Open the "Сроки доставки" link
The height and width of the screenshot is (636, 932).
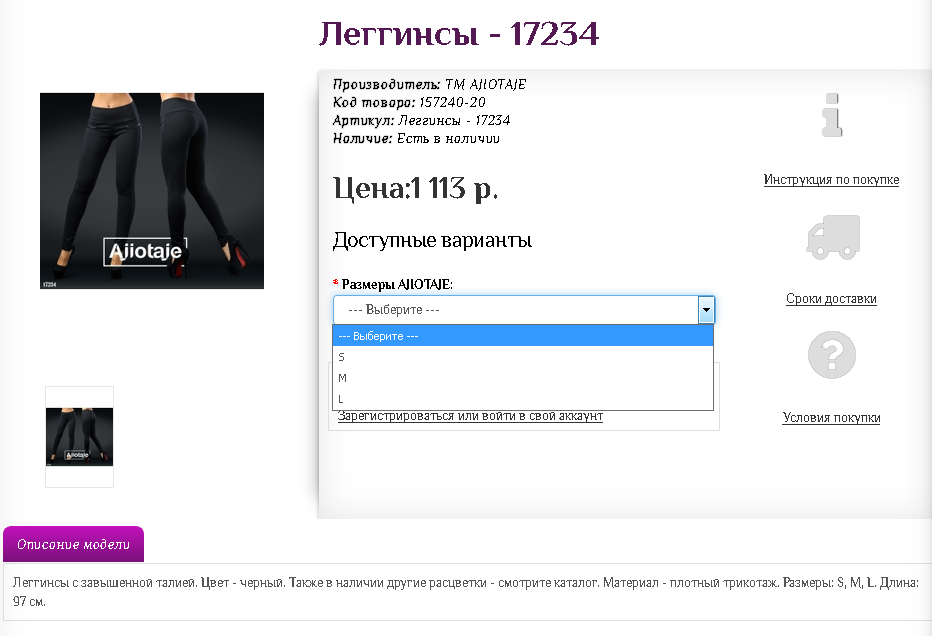[x=830, y=299]
